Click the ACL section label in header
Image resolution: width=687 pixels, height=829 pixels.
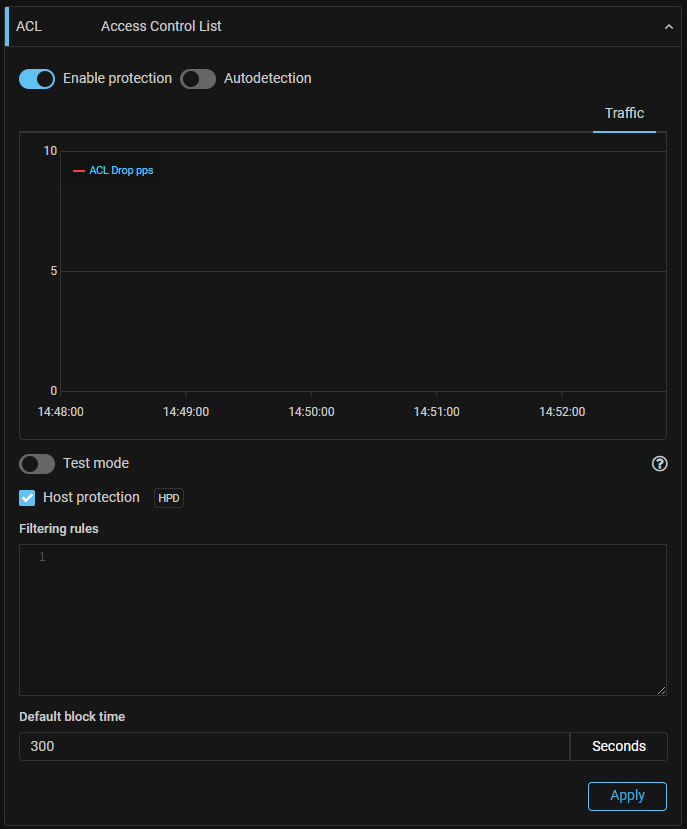(29, 26)
